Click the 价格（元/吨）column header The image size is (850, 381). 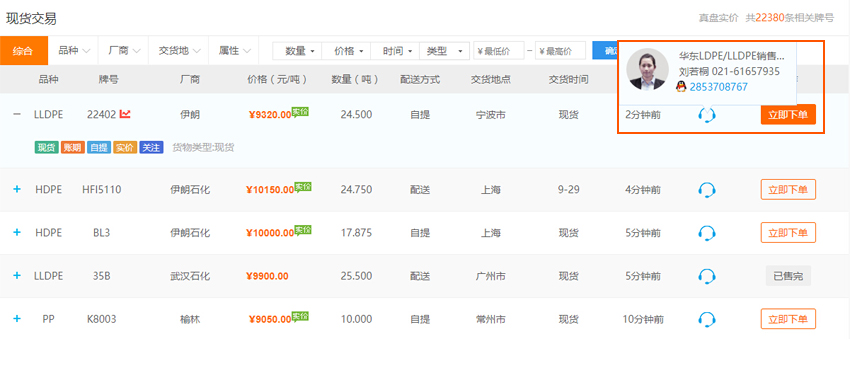point(277,80)
